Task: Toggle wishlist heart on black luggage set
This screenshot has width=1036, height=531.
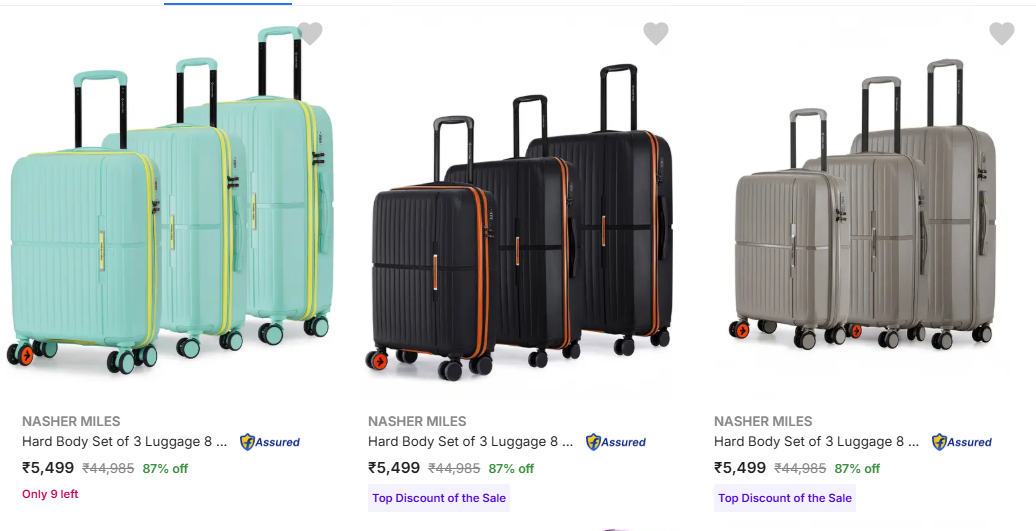Action: coord(655,34)
